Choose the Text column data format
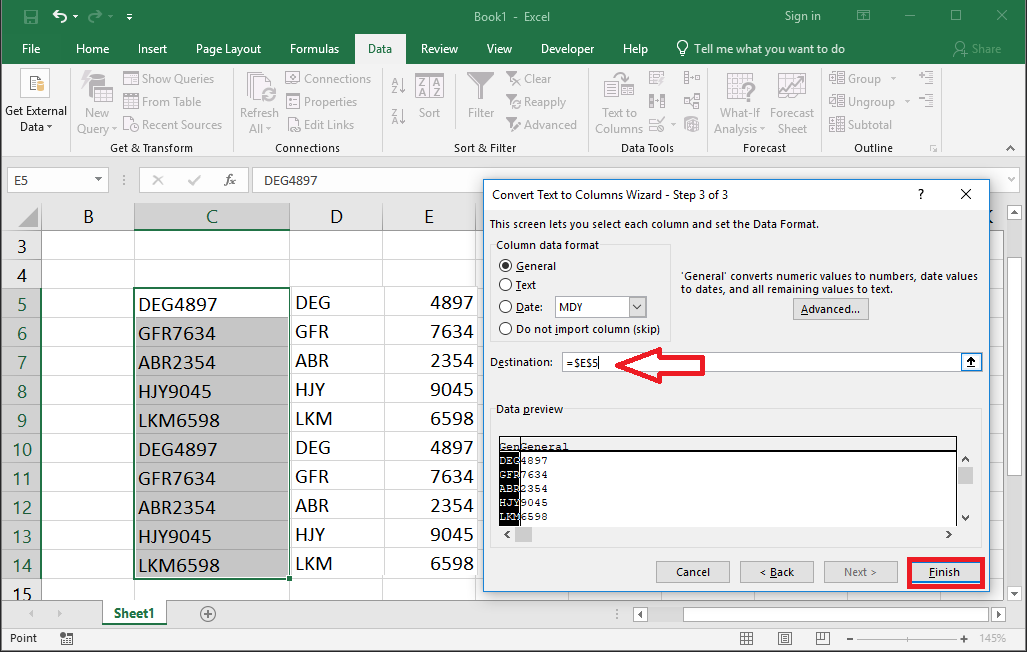The image size is (1028, 652). coord(506,285)
